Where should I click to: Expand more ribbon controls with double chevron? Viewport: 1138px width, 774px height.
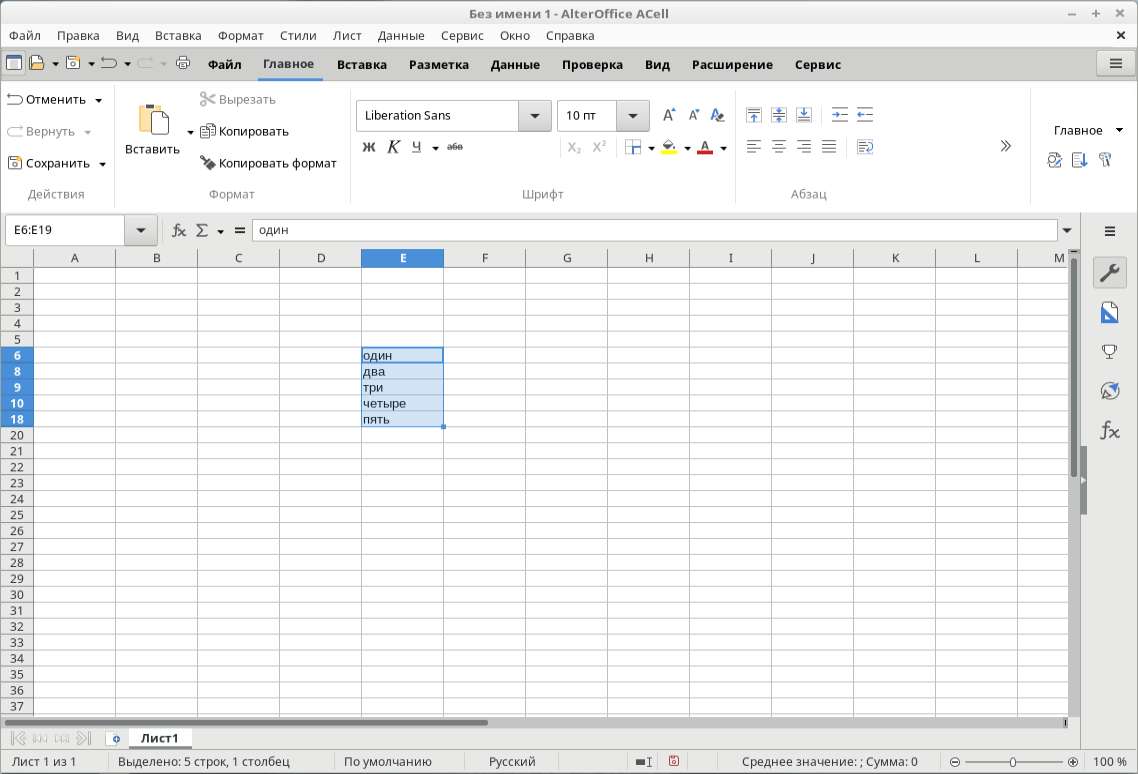1005,146
